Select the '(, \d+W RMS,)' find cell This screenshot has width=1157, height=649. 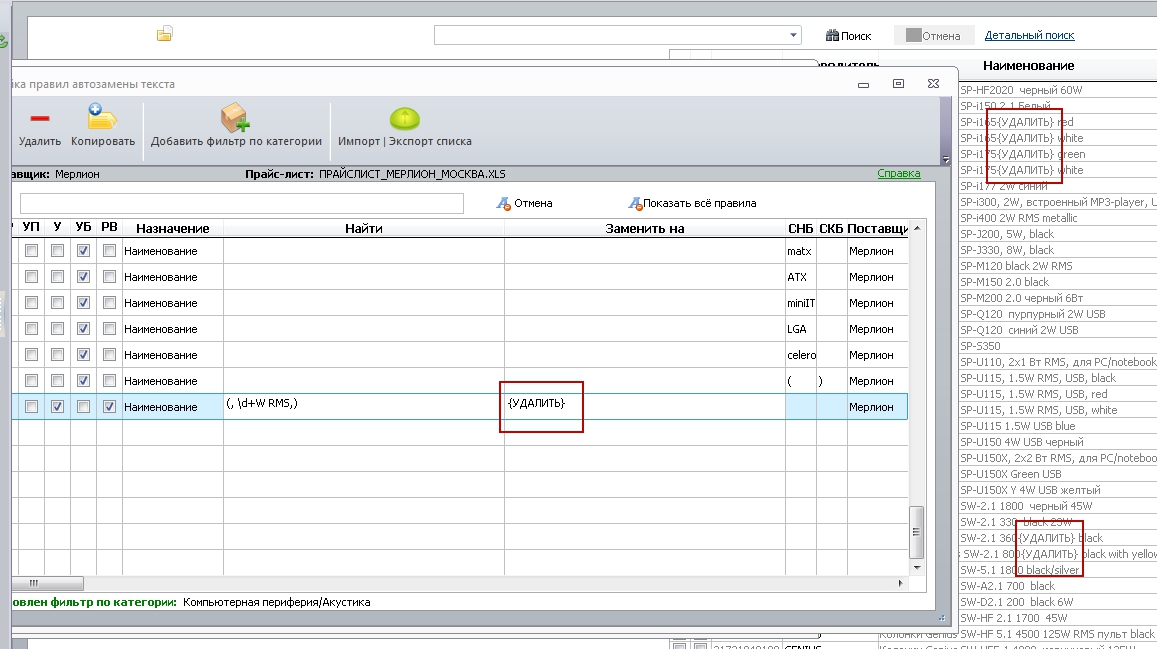[364, 406]
